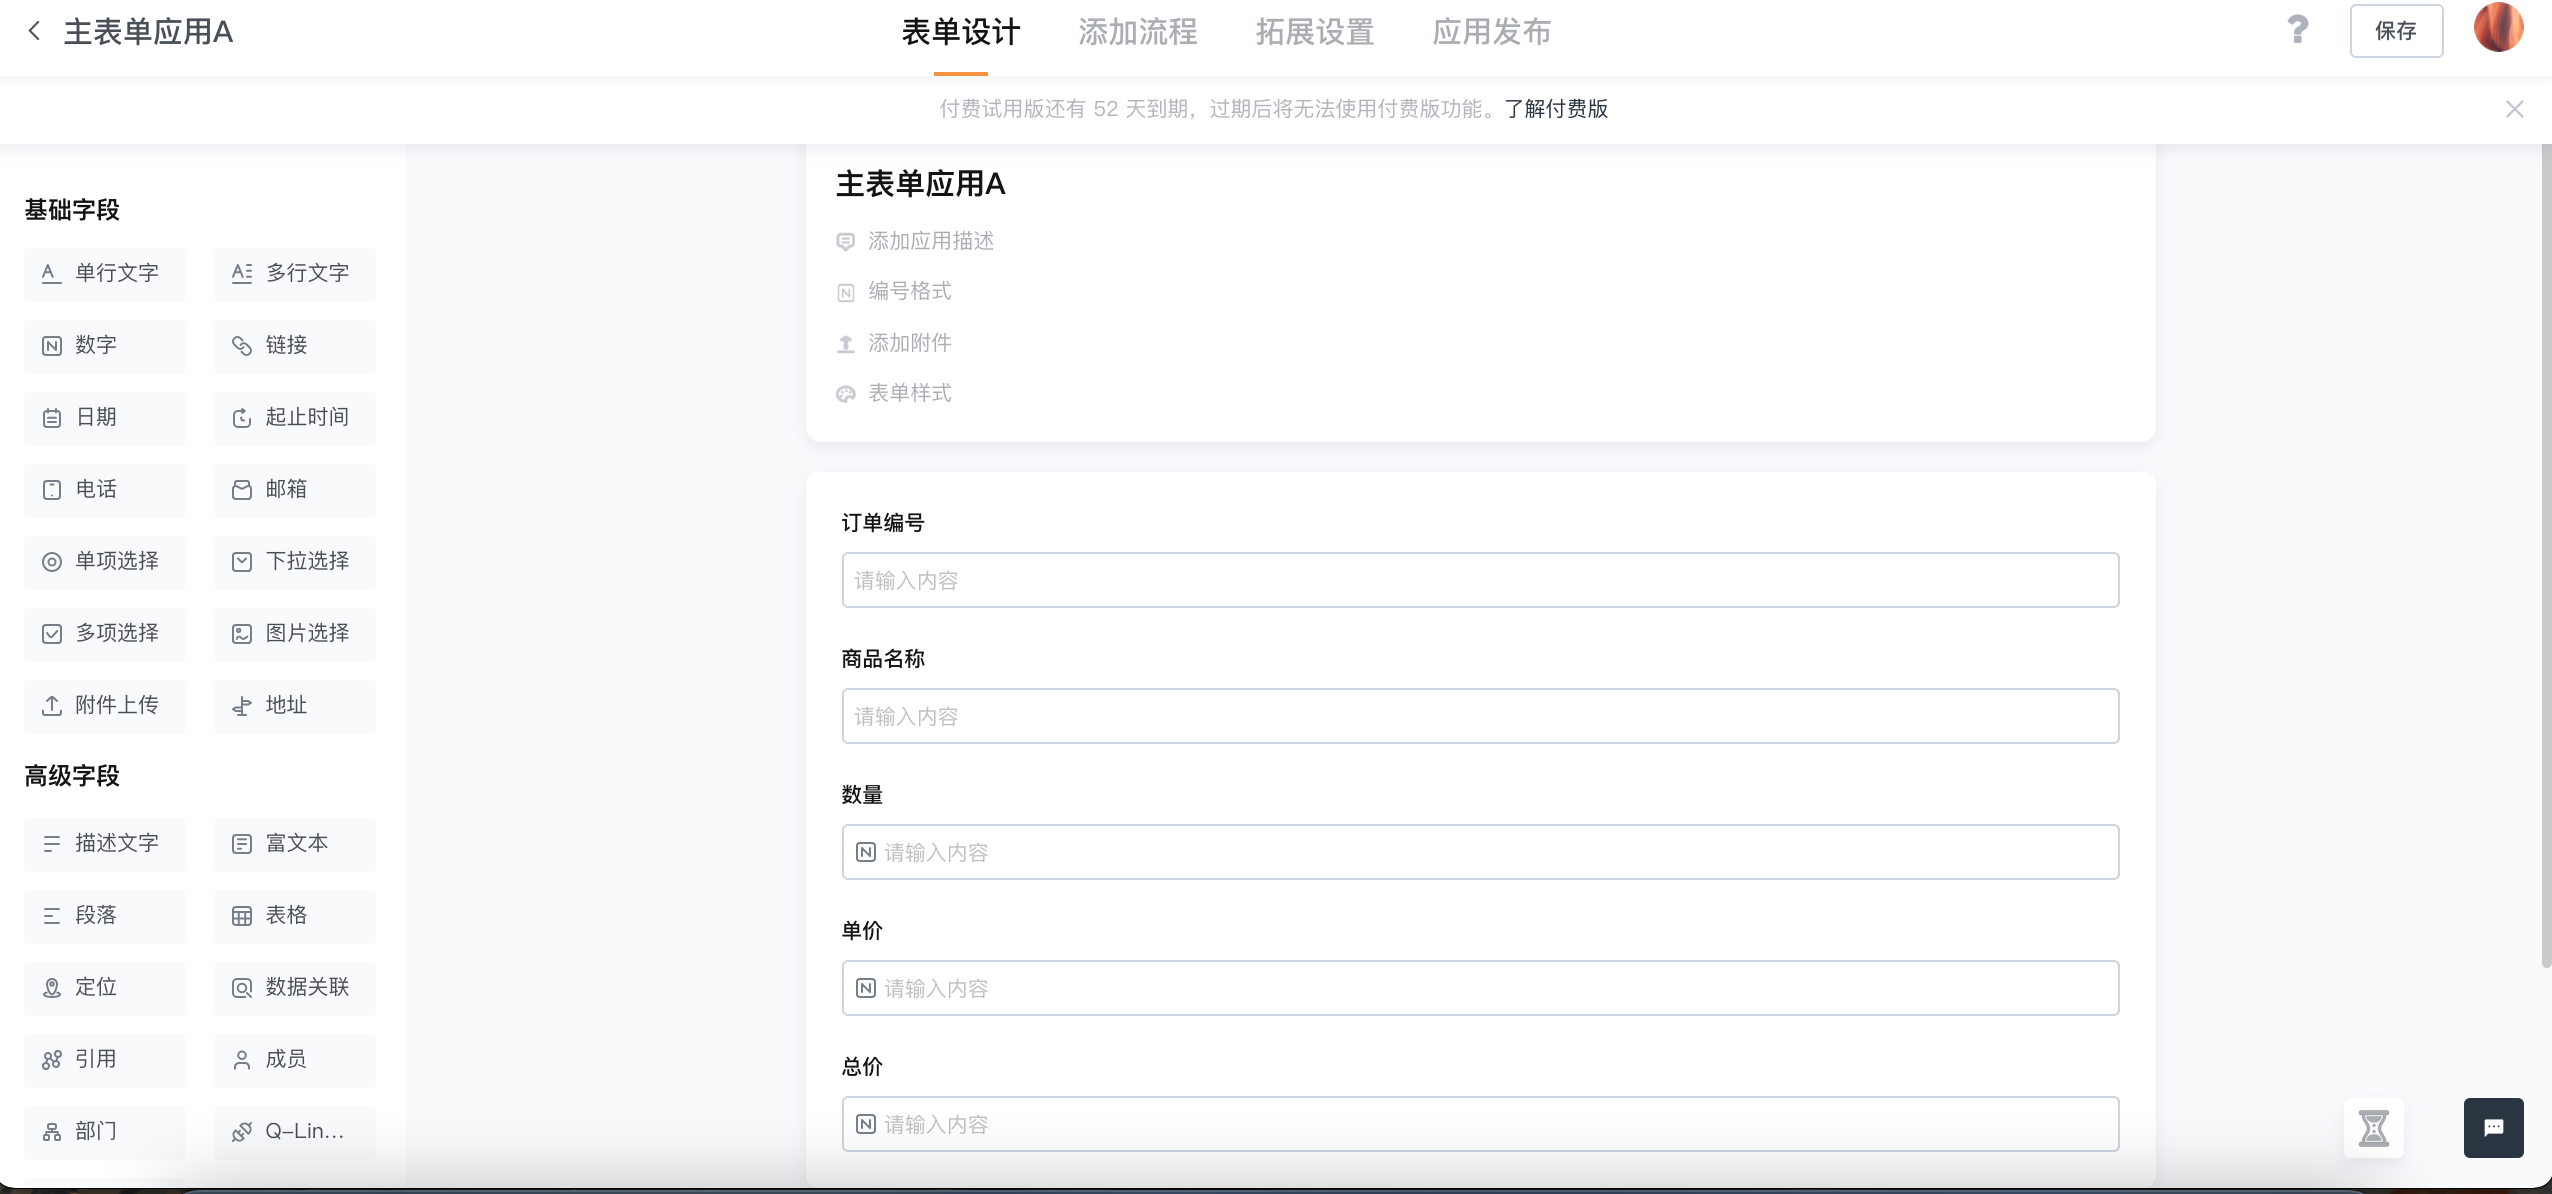
Task: Click the form title 主表单应用A in canvas
Action: (920, 184)
